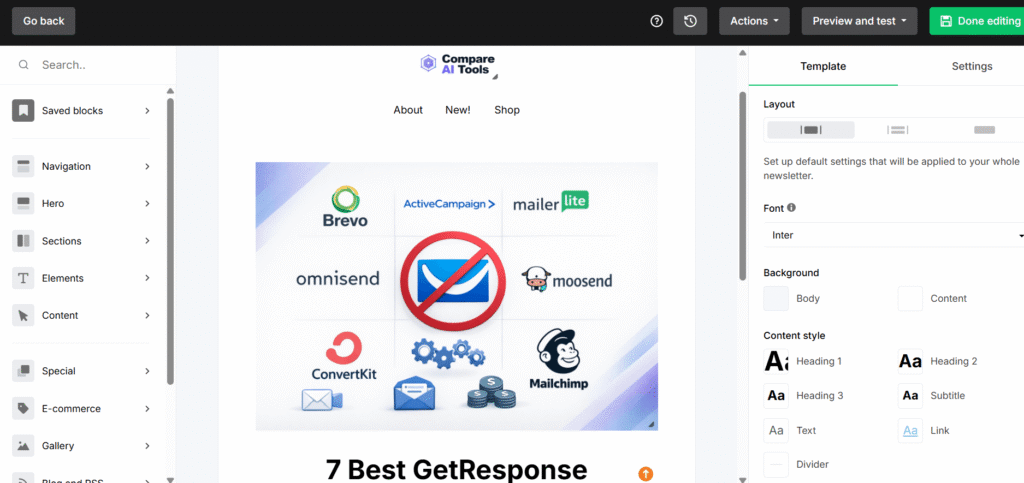The height and width of the screenshot is (483, 1024).
Task: Open the version history clock icon
Action: tap(690, 21)
